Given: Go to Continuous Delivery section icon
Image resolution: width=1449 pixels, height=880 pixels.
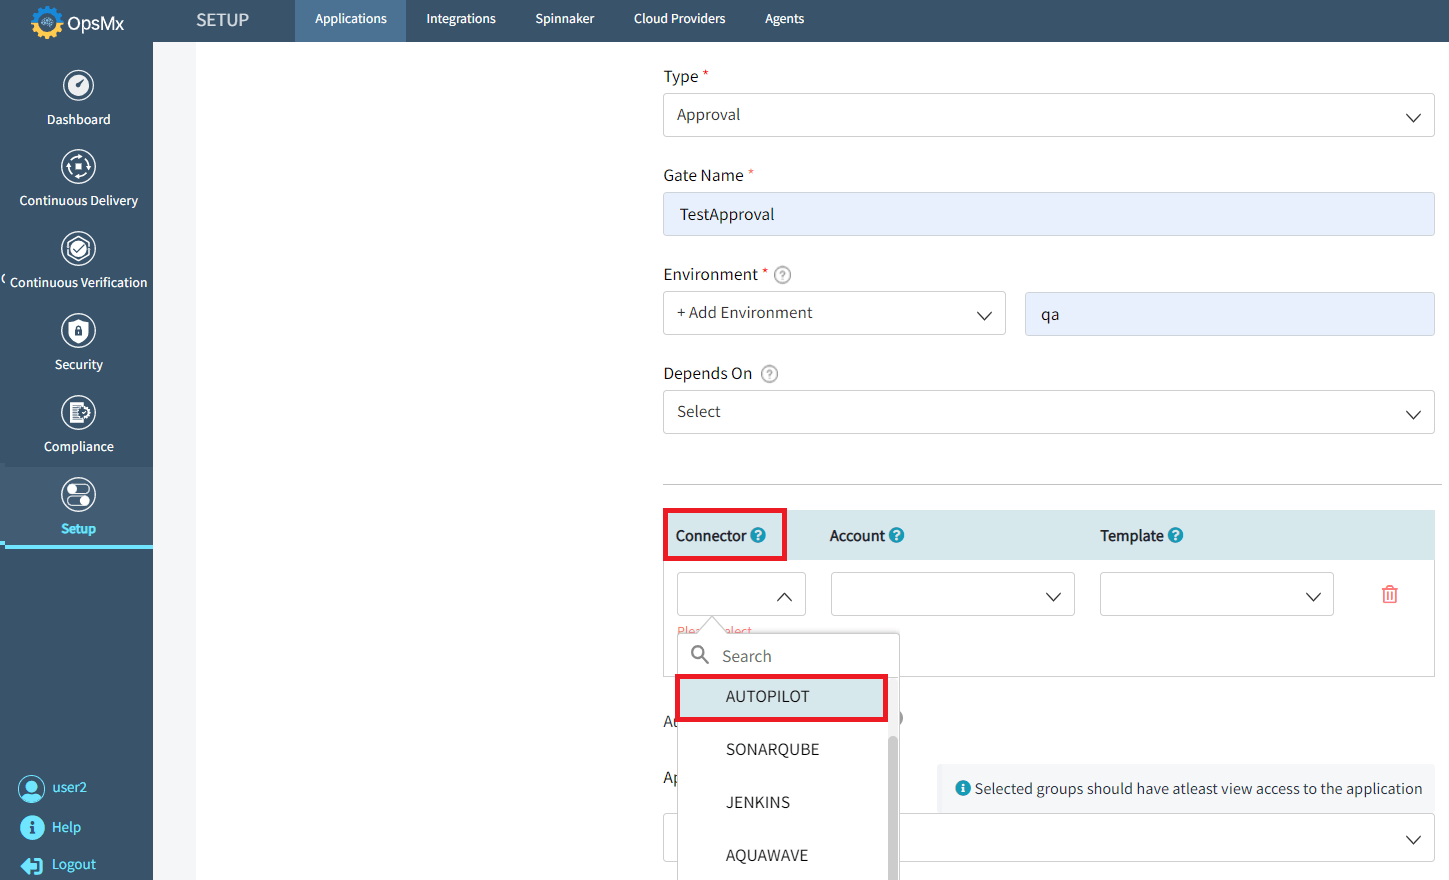Looking at the screenshot, I should coord(78,167).
